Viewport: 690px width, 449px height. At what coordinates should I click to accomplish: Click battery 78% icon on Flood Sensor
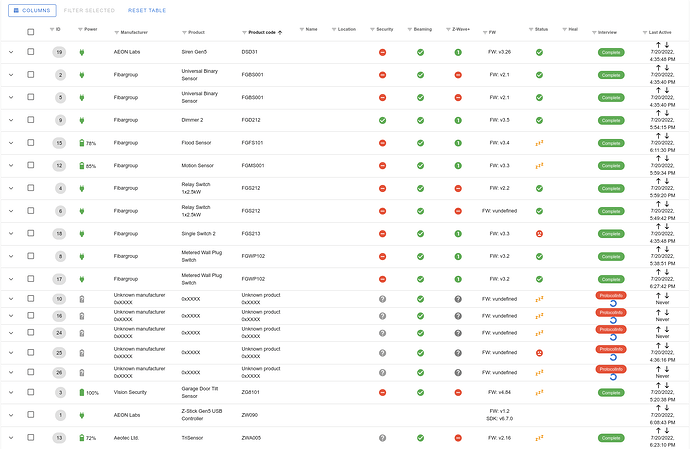pos(81,143)
